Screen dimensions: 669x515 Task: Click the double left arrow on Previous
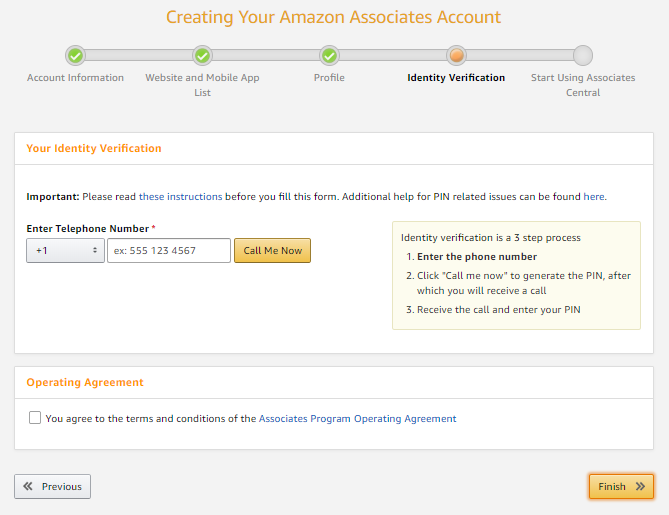point(28,486)
